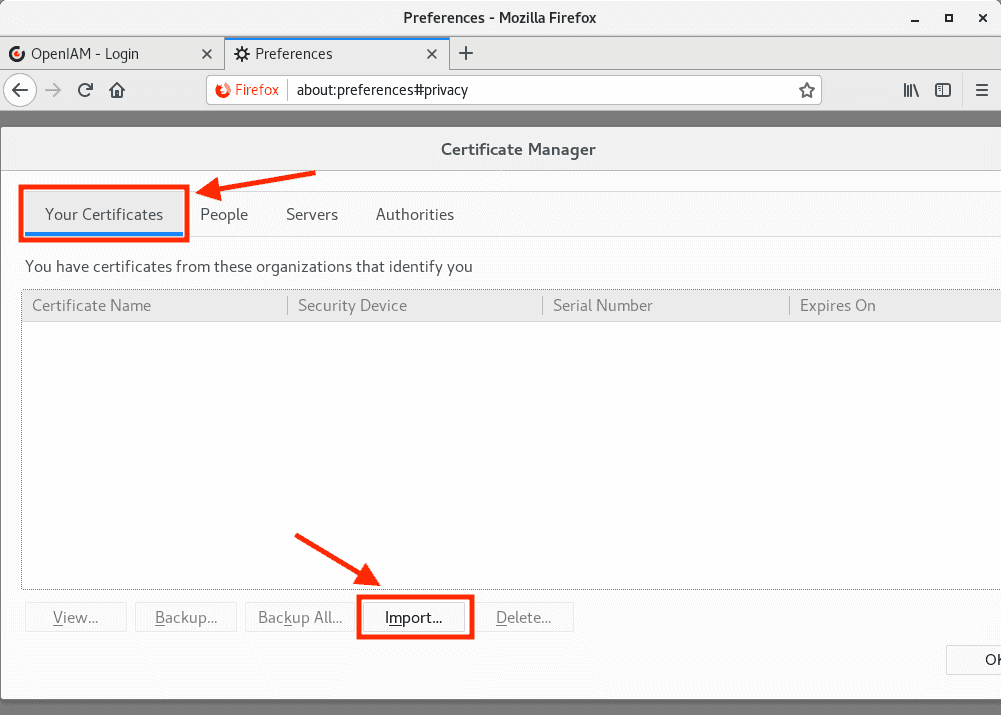Open the Library bookmarks and history icon
The height and width of the screenshot is (715, 1001).
(911, 90)
